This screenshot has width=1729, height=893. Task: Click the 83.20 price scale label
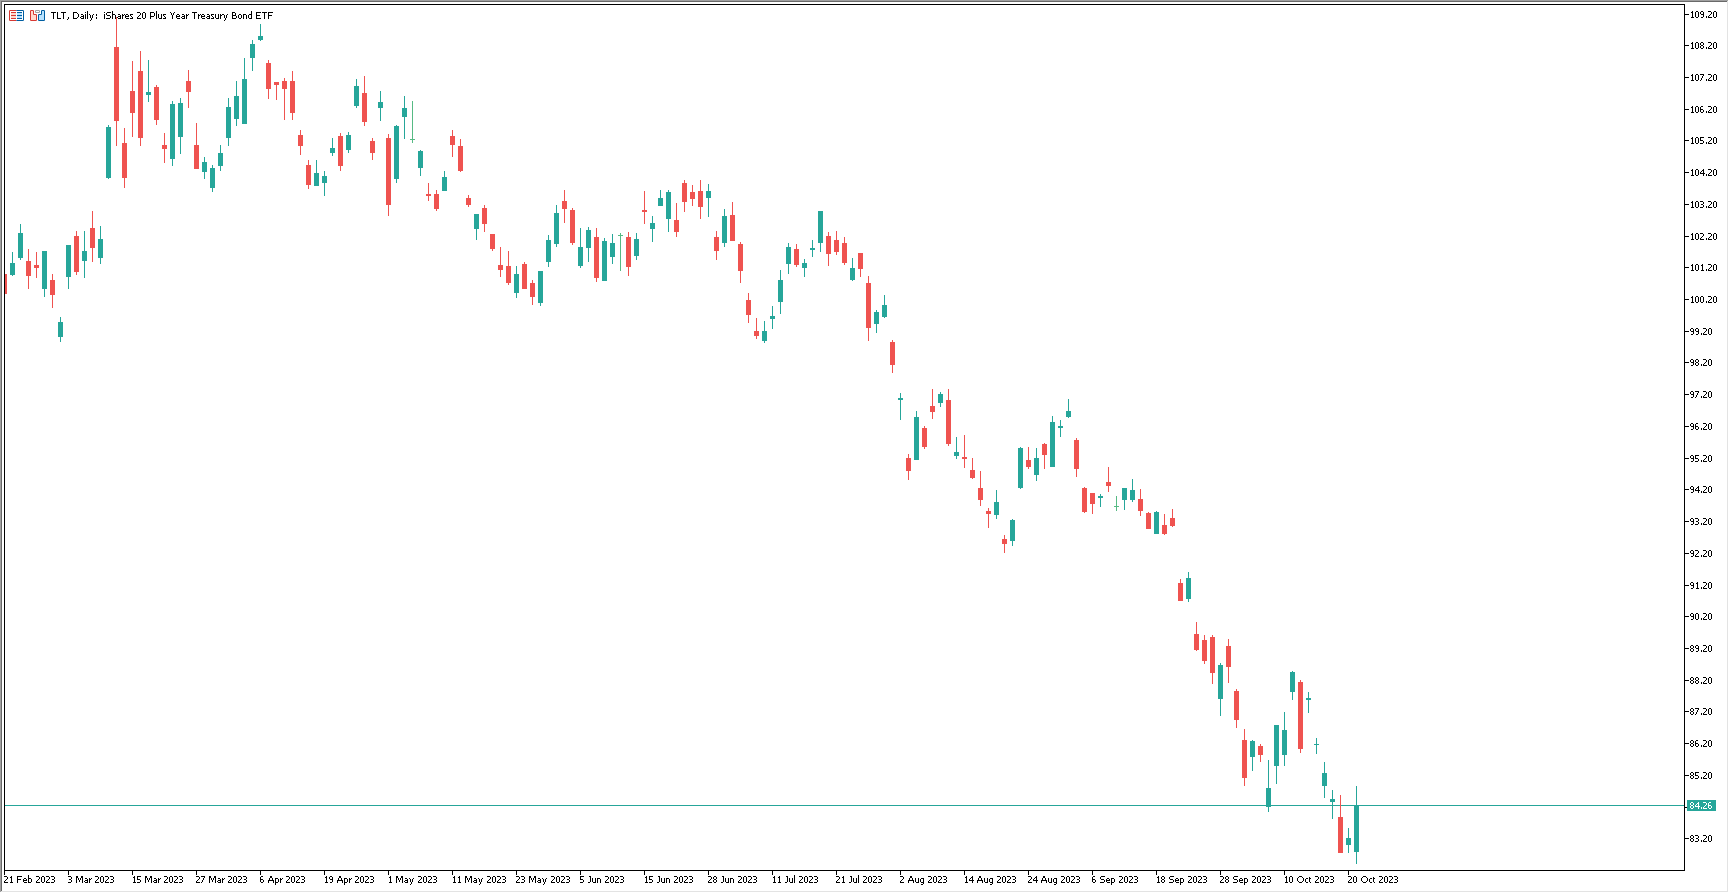[x=1702, y=839]
